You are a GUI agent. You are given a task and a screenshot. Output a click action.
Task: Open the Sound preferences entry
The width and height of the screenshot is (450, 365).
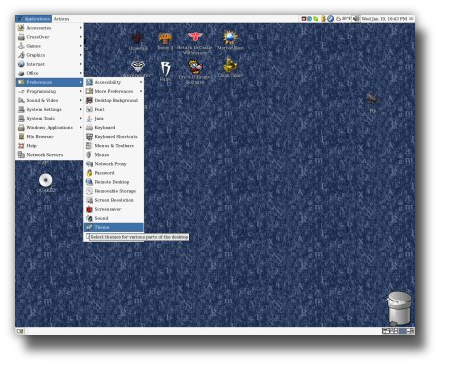point(114,218)
